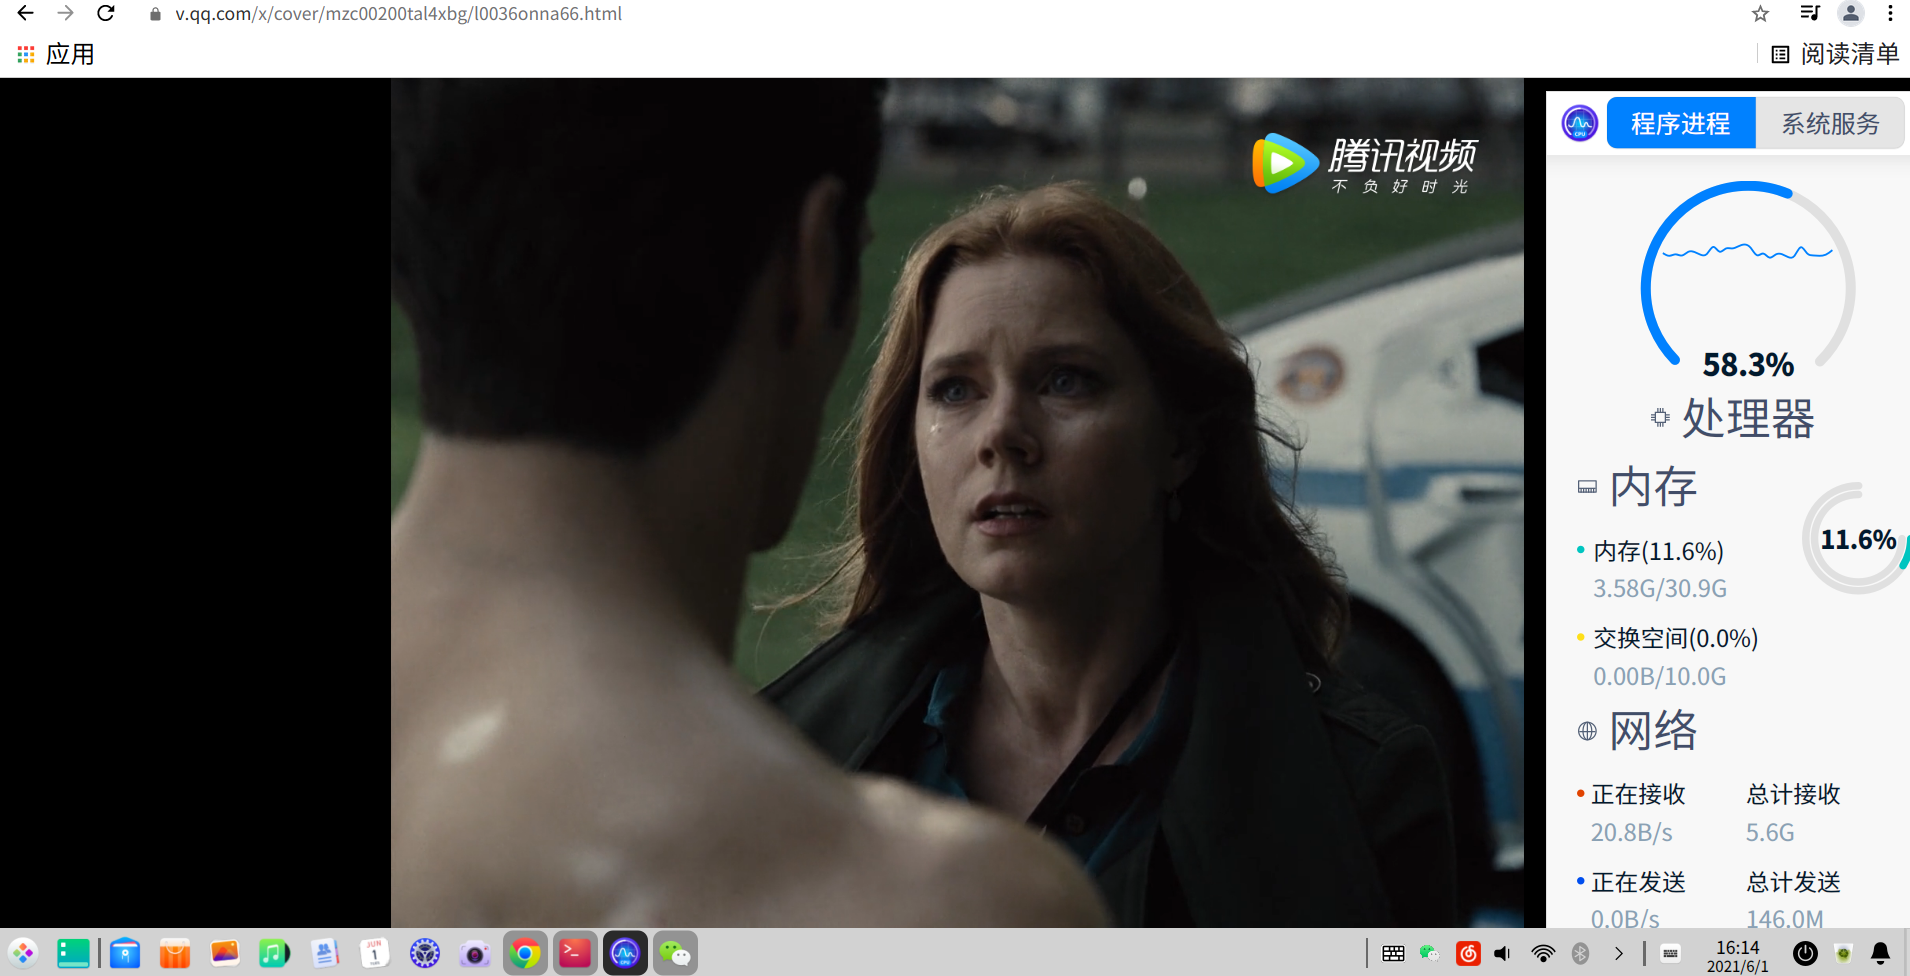Bookmark this page with the star icon
The width and height of the screenshot is (1910, 976).
pyautogui.click(x=1761, y=14)
